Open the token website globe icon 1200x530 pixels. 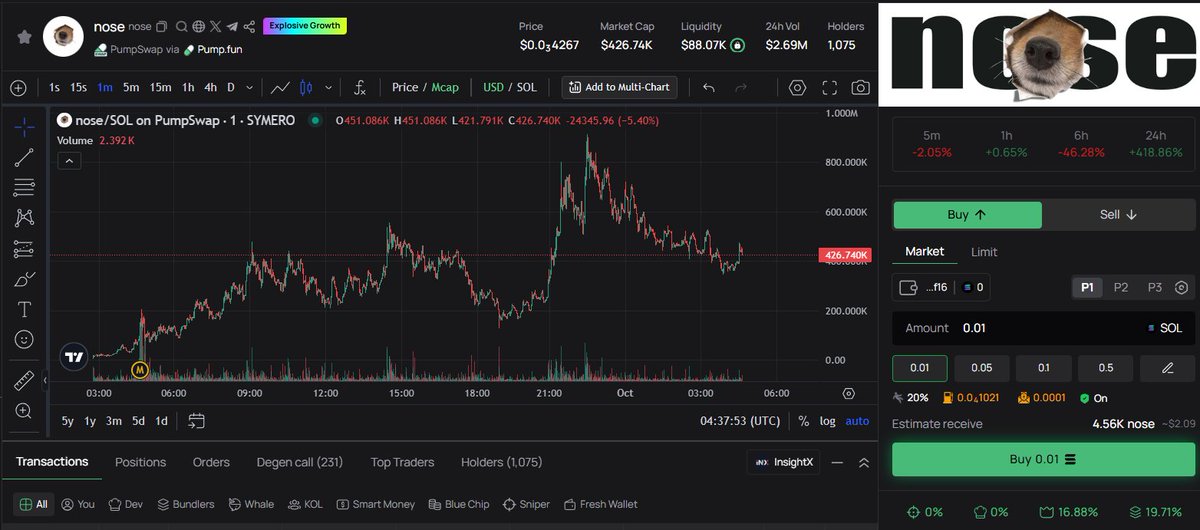[198, 27]
